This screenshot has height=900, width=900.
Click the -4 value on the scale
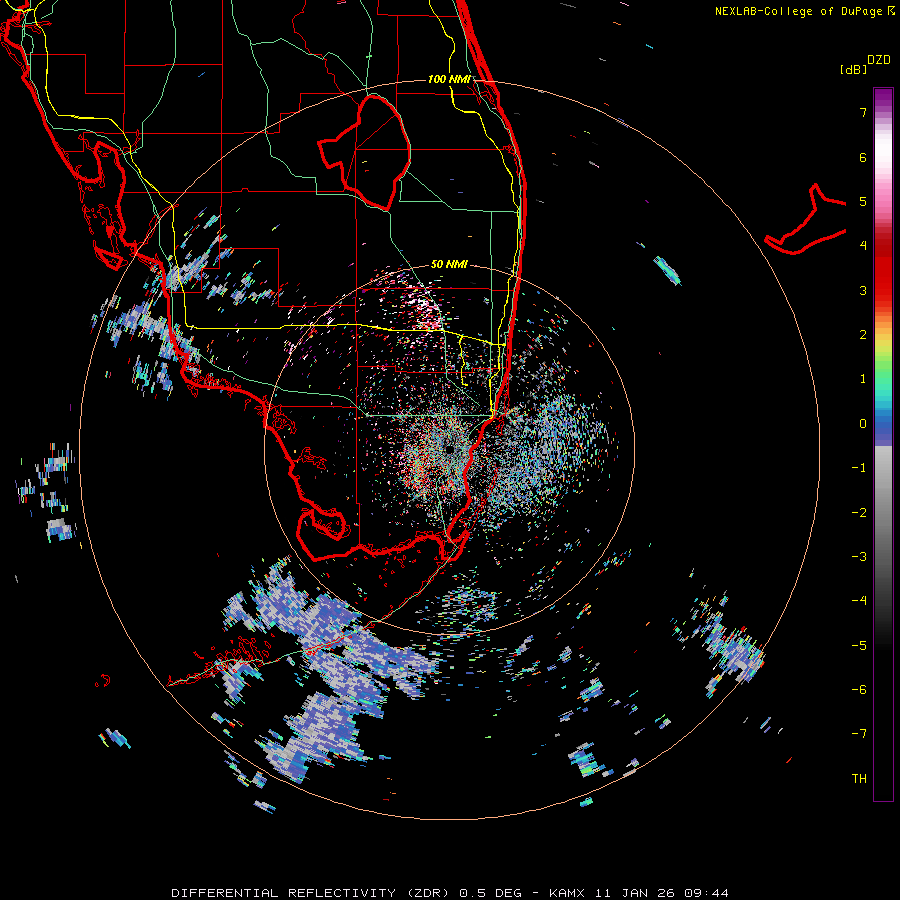point(859,601)
